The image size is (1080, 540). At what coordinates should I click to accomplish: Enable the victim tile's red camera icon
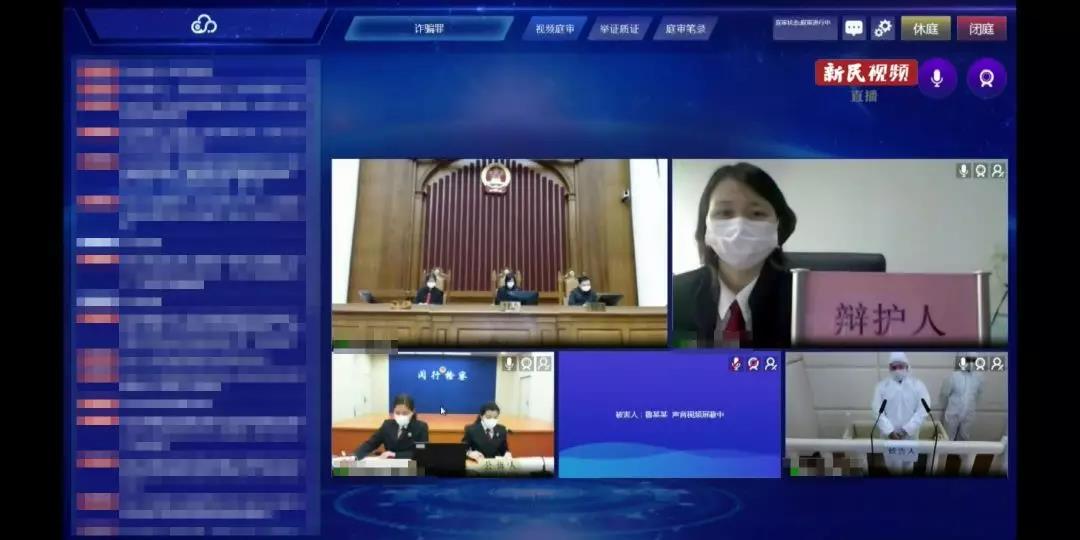click(x=754, y=363)
